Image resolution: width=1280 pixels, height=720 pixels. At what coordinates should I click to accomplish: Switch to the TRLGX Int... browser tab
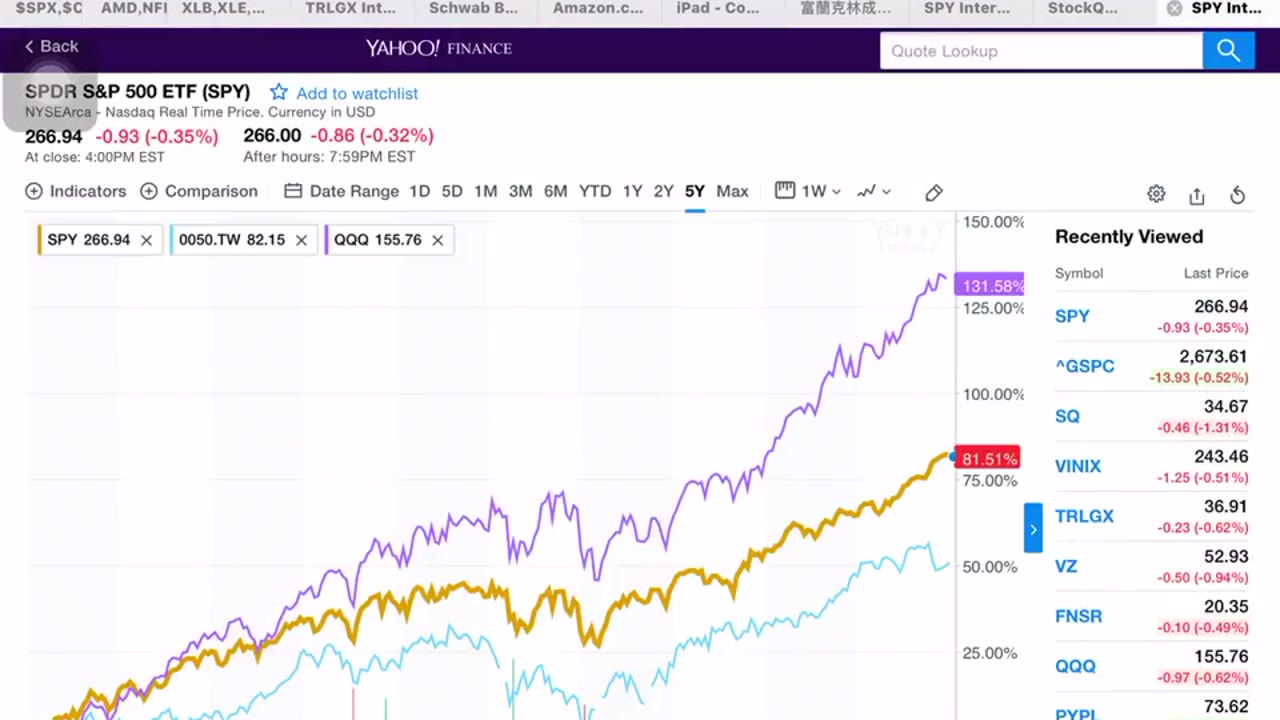350,8
